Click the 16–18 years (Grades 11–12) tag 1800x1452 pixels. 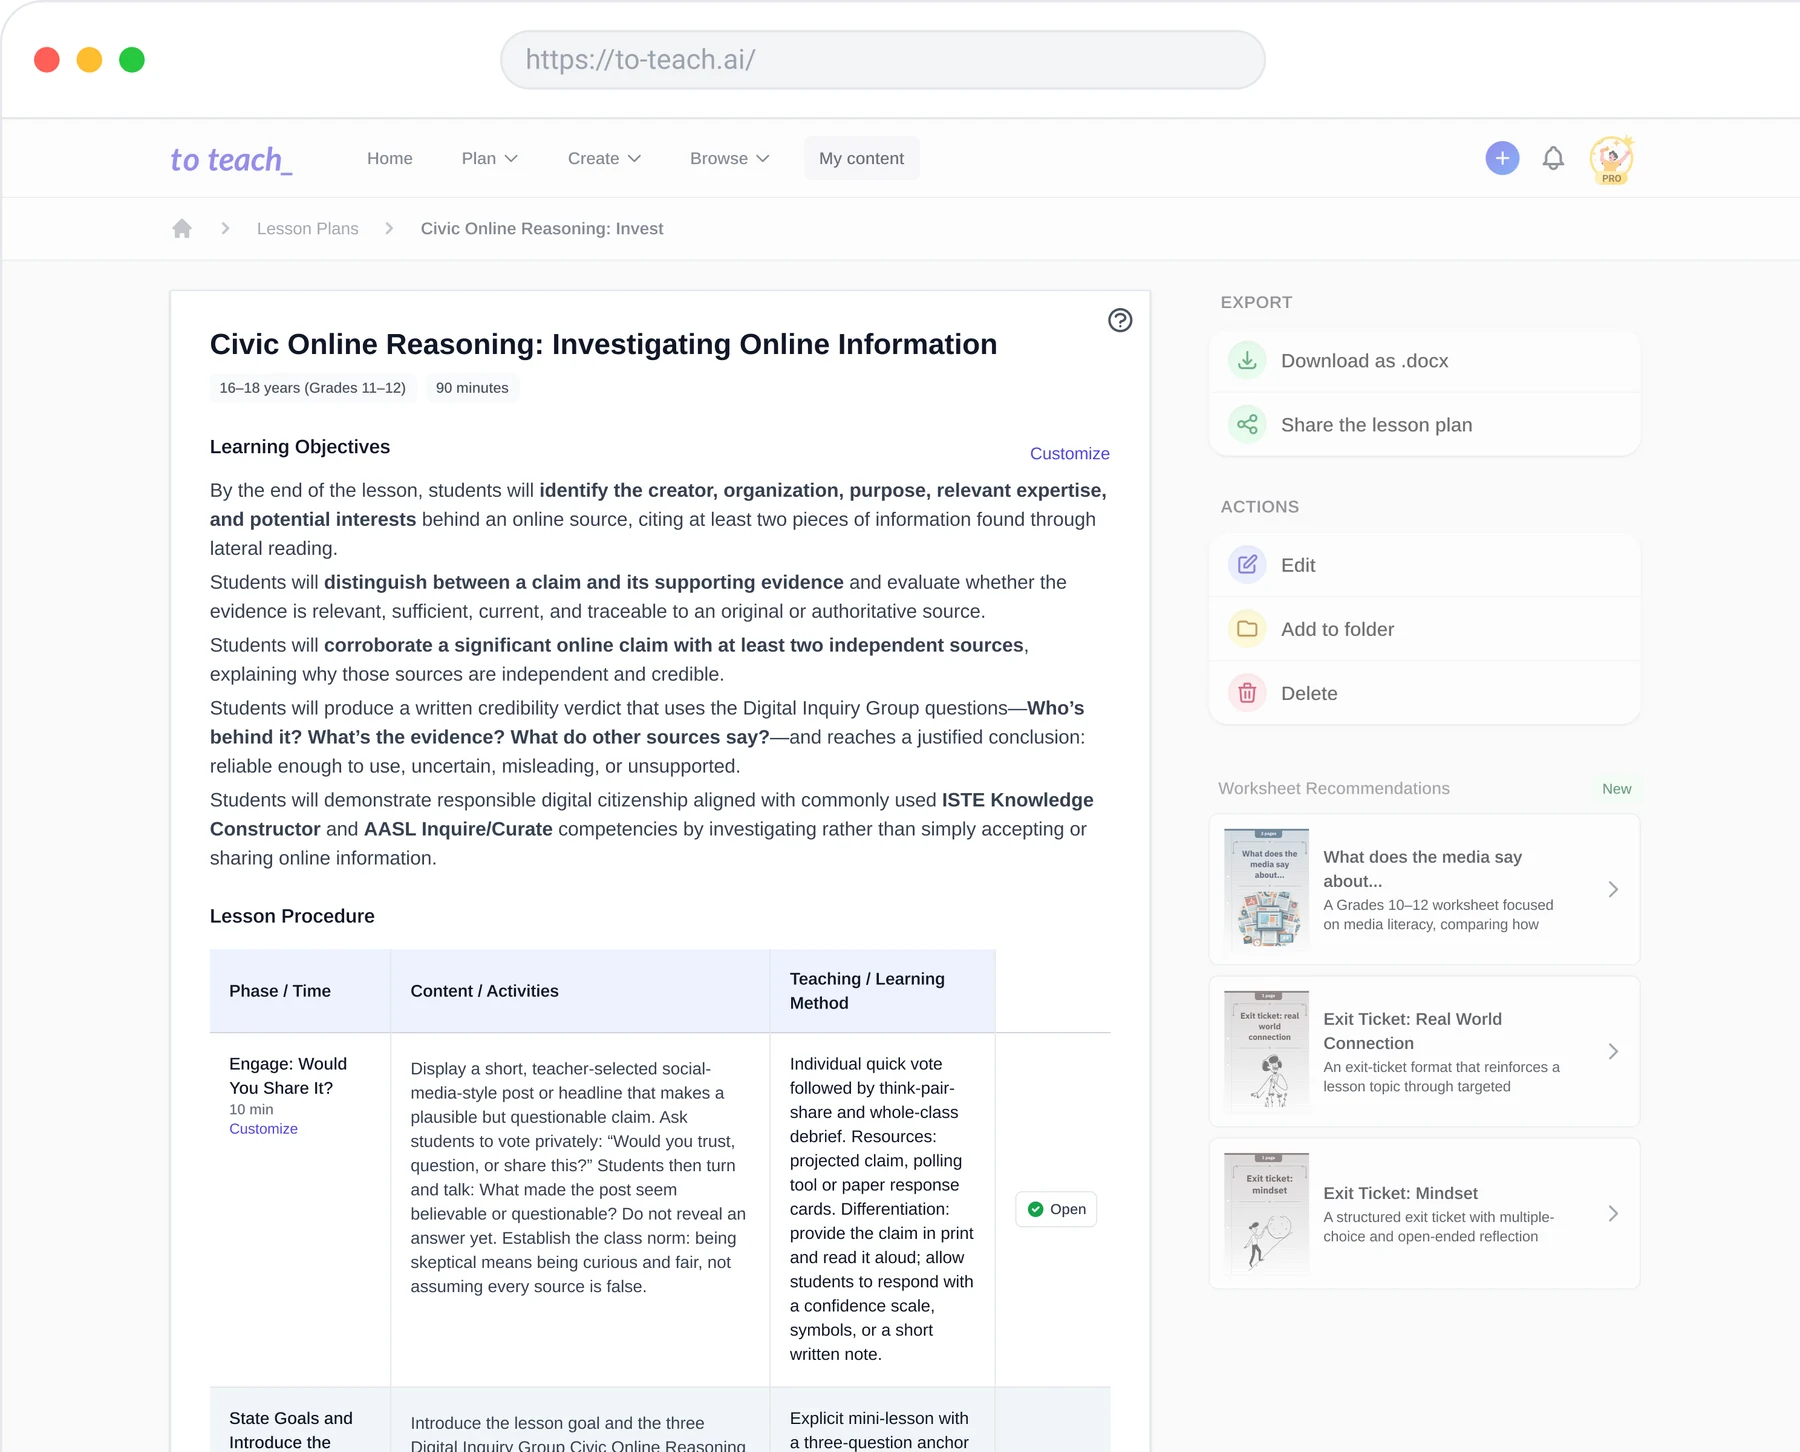[313, 388]
